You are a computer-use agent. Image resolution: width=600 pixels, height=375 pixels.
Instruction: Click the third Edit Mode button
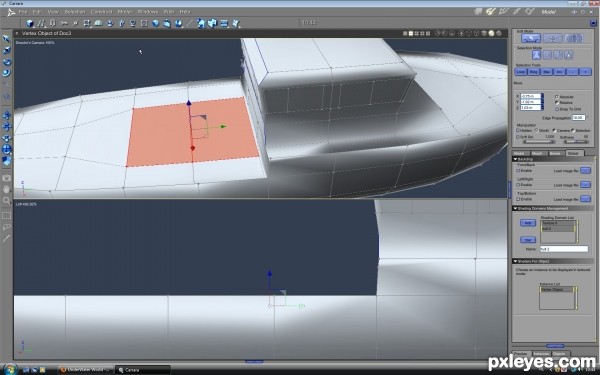click(x=574, y=38)
